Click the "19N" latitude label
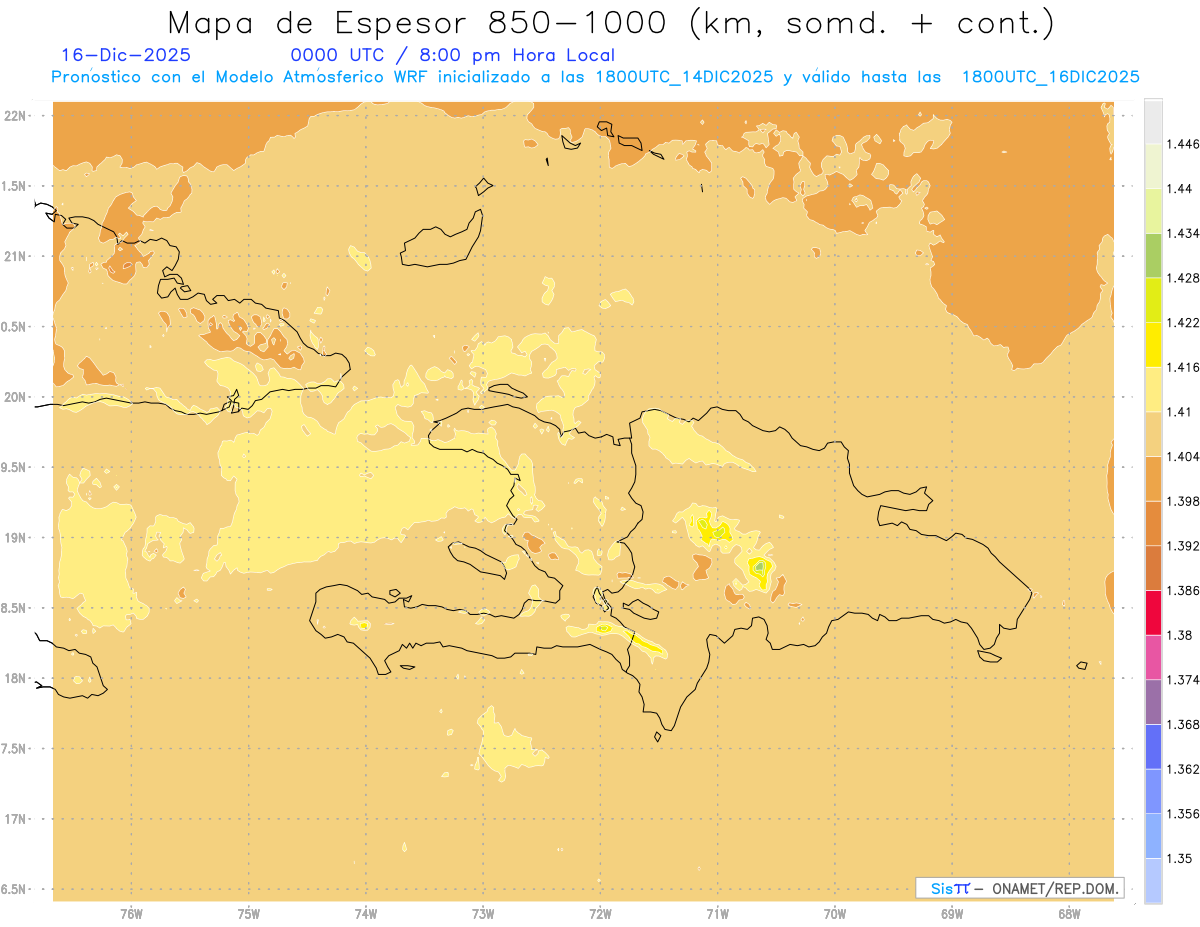 pyautogui.click(x=14, y=538)
